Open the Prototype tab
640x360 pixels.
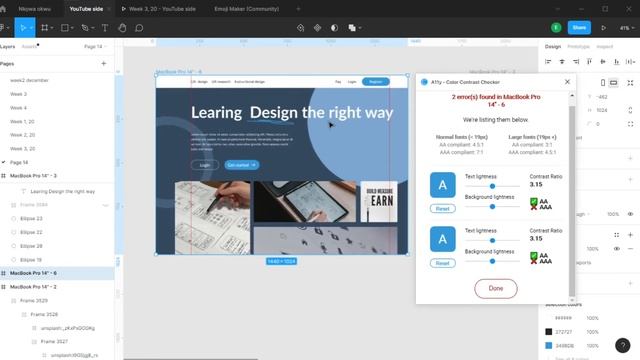pyautogui.click(x=578, y=47)
